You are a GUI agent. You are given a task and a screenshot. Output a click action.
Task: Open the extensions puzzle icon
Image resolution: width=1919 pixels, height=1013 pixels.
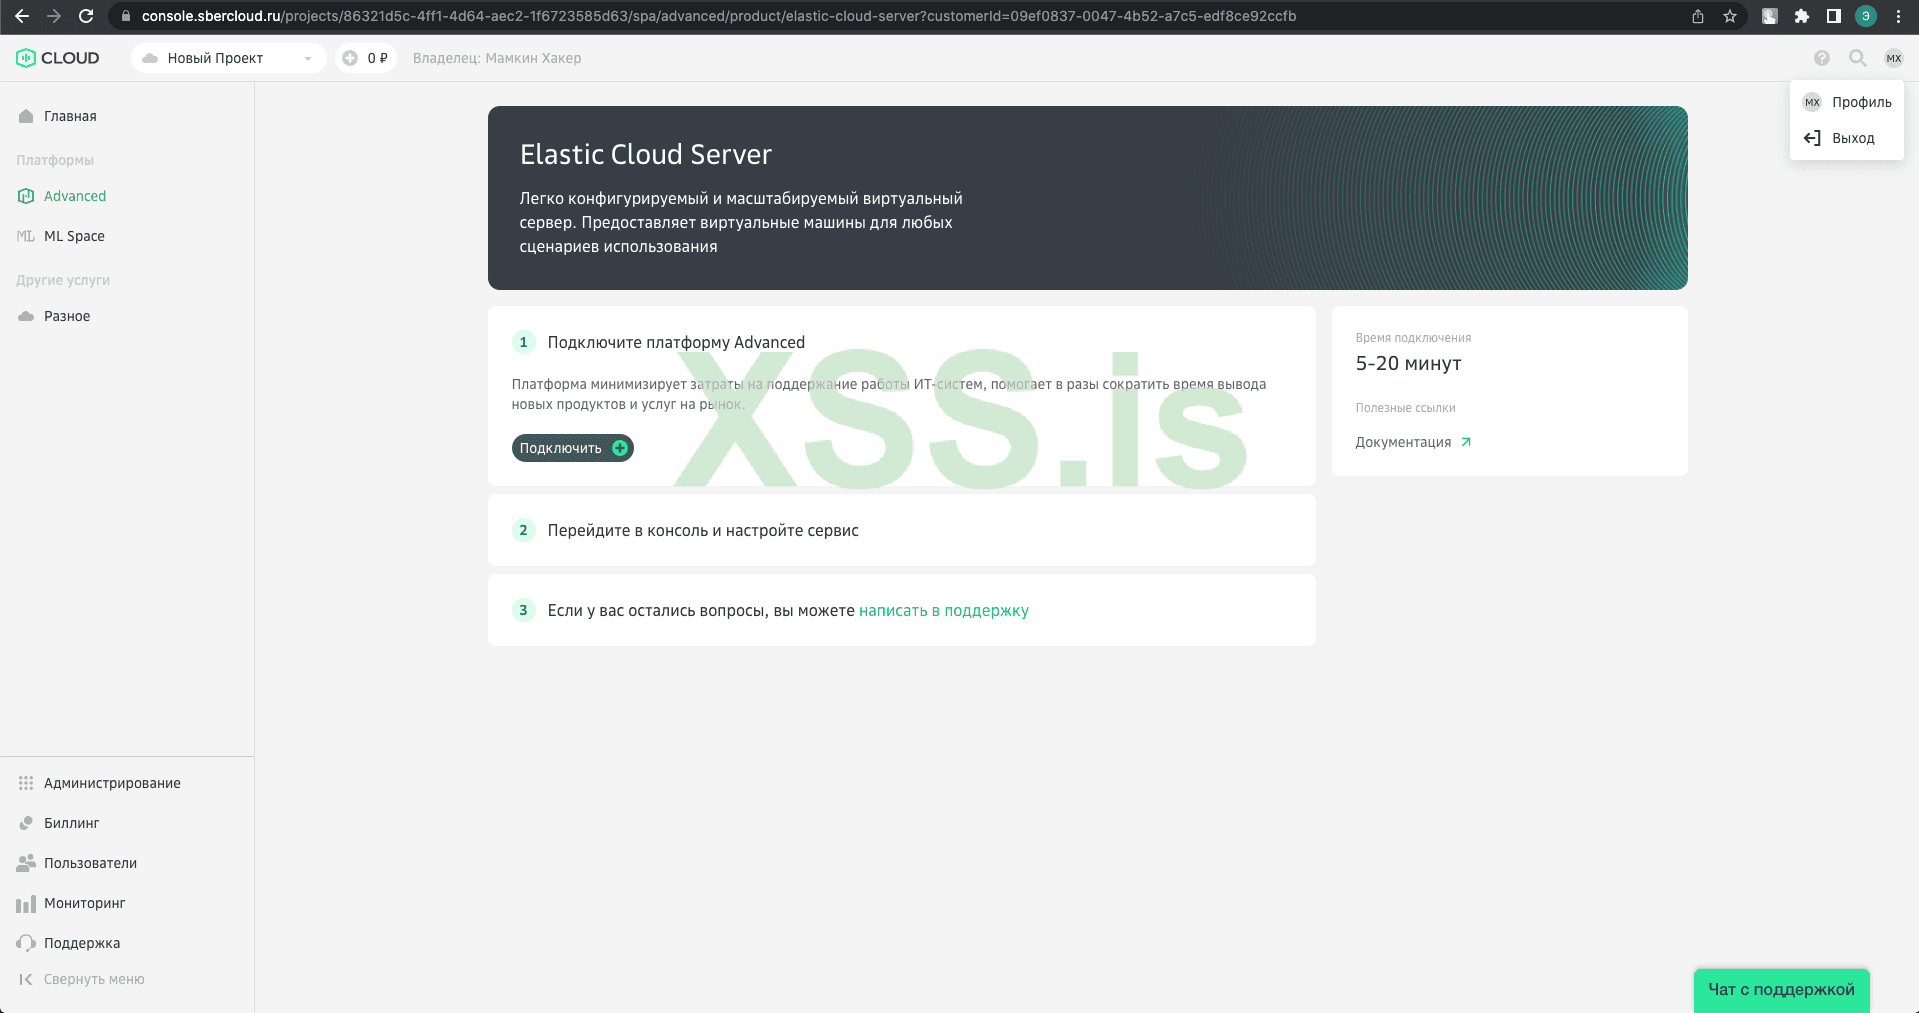1802,16
